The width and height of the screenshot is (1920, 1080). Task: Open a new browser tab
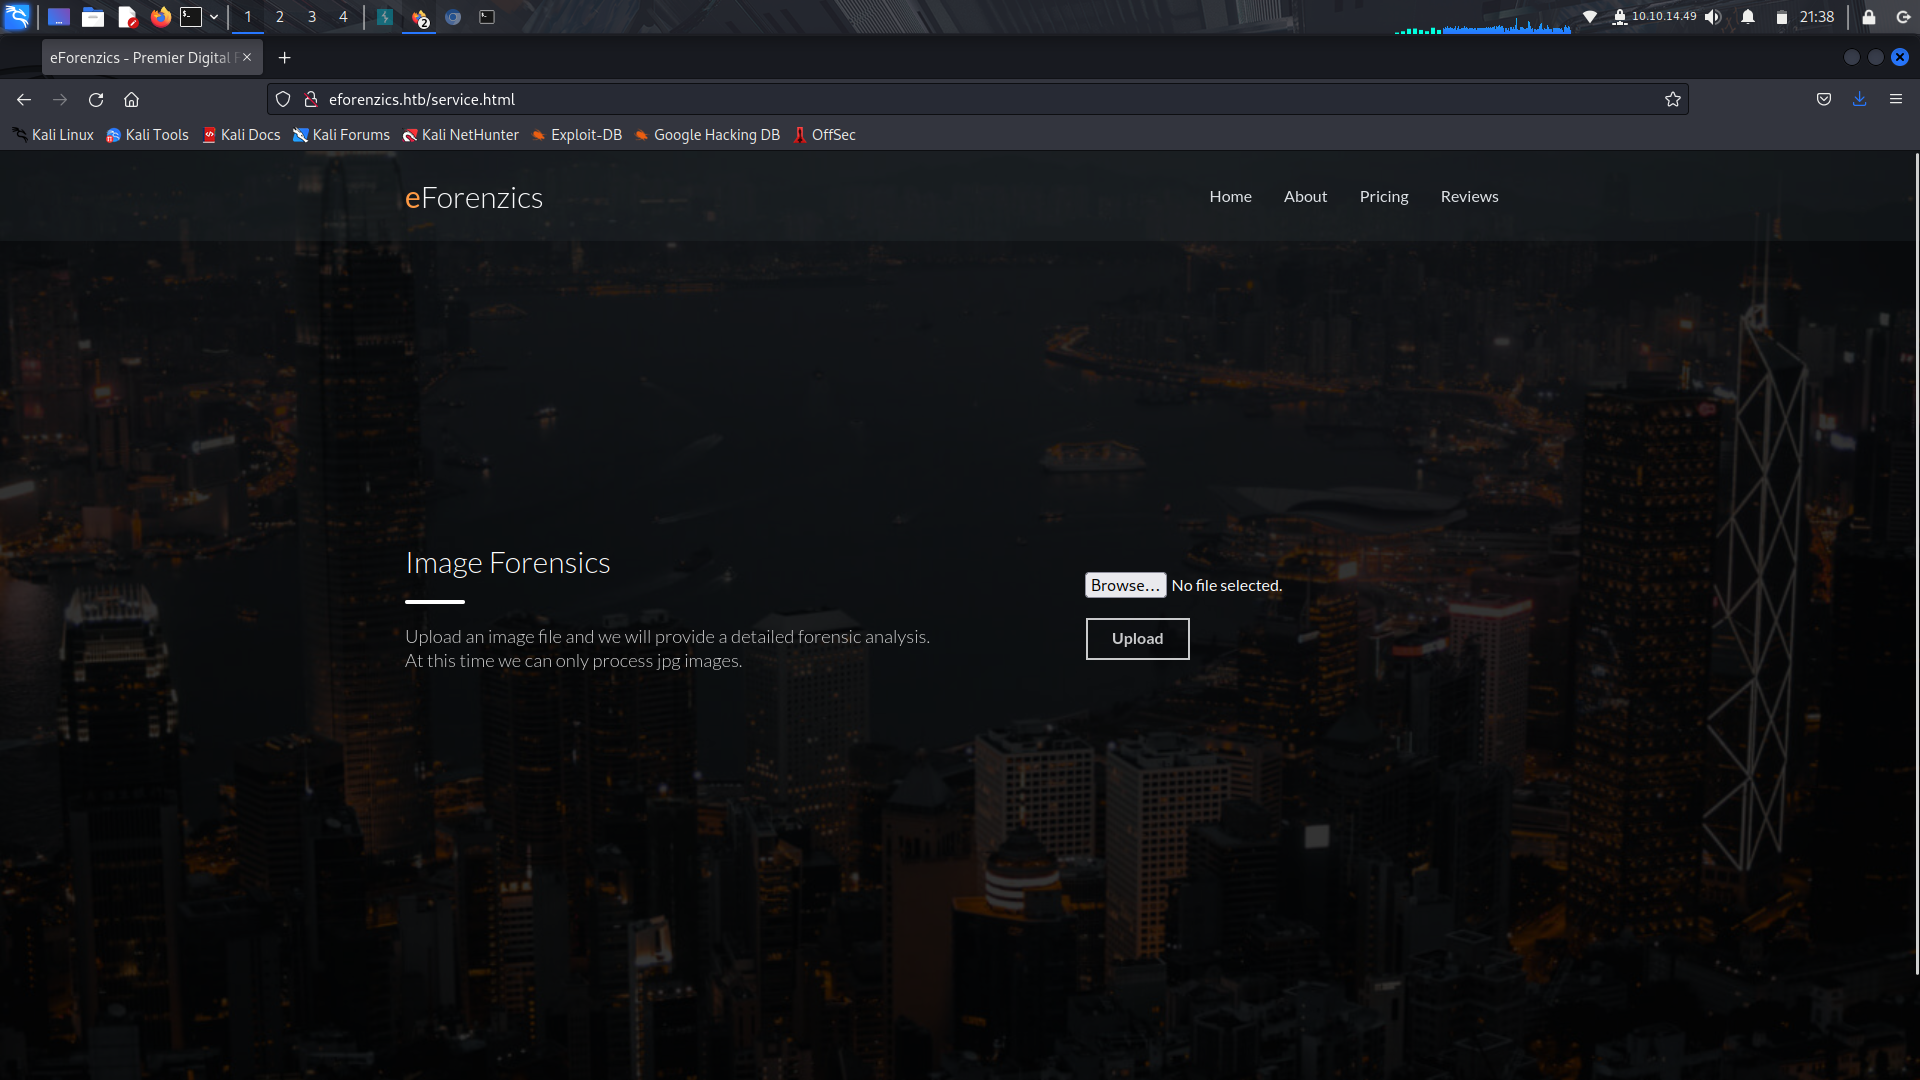pyautogui.click(x=285, y=58)
